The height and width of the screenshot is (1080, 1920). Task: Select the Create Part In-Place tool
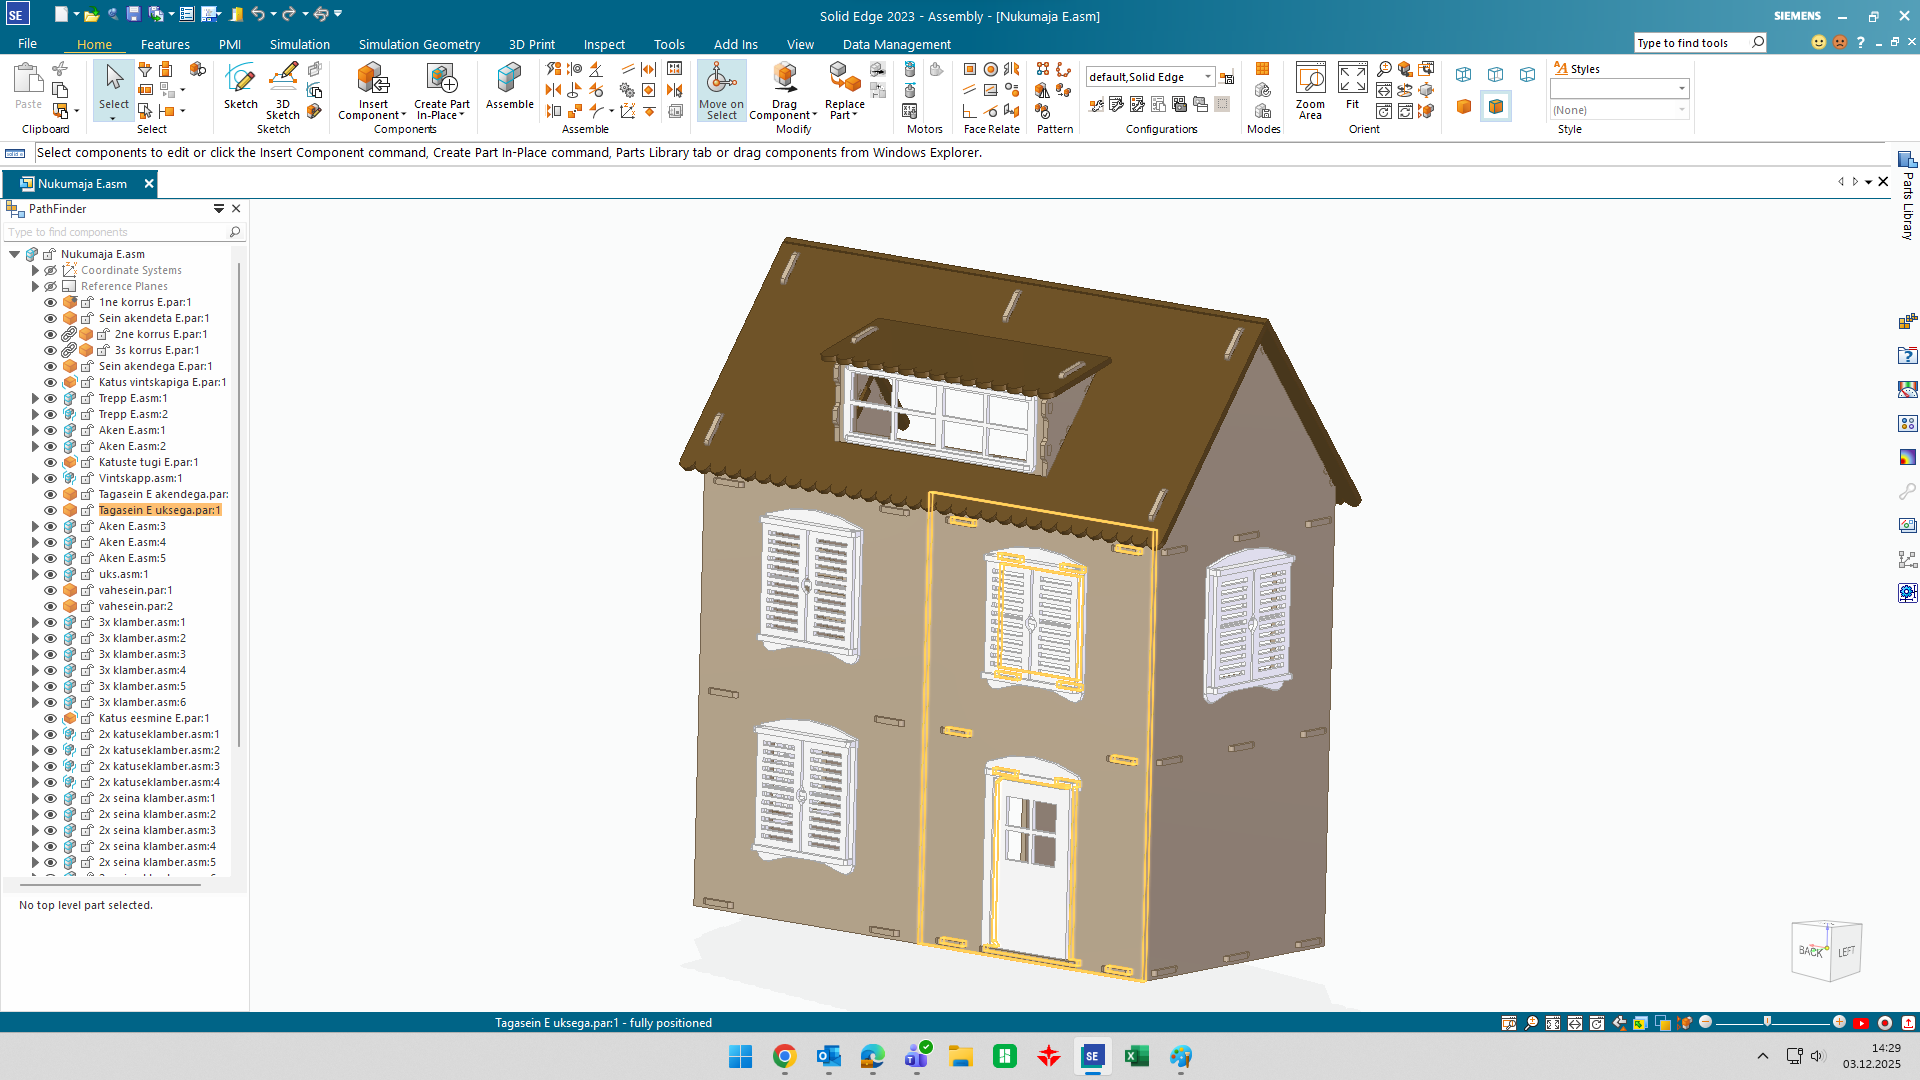(x=441, y=80)
